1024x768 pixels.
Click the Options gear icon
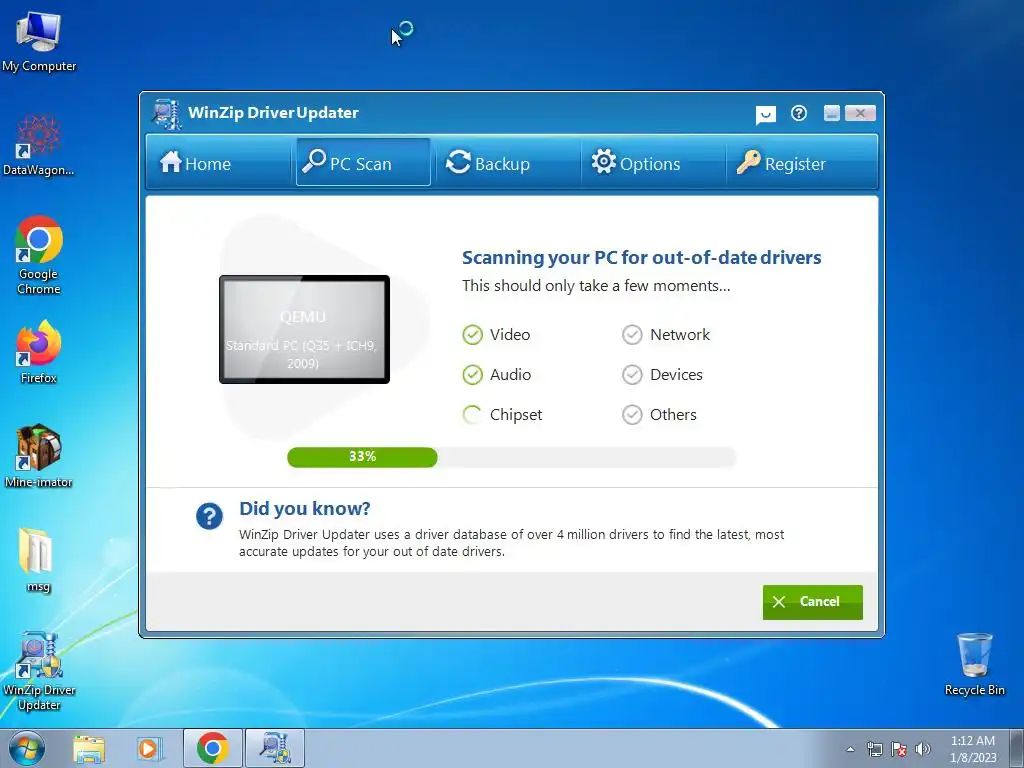point(603,161)
